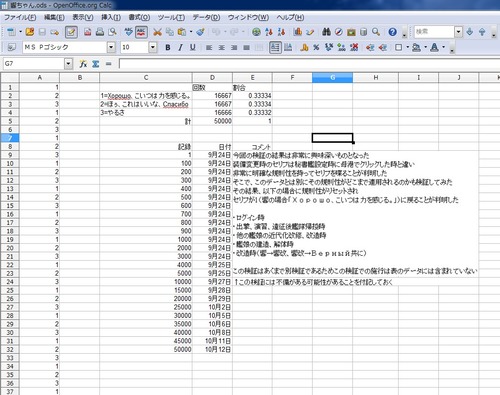Open the page preview
The width and height of the screenshot is (500, 395).
coord(113,32)
